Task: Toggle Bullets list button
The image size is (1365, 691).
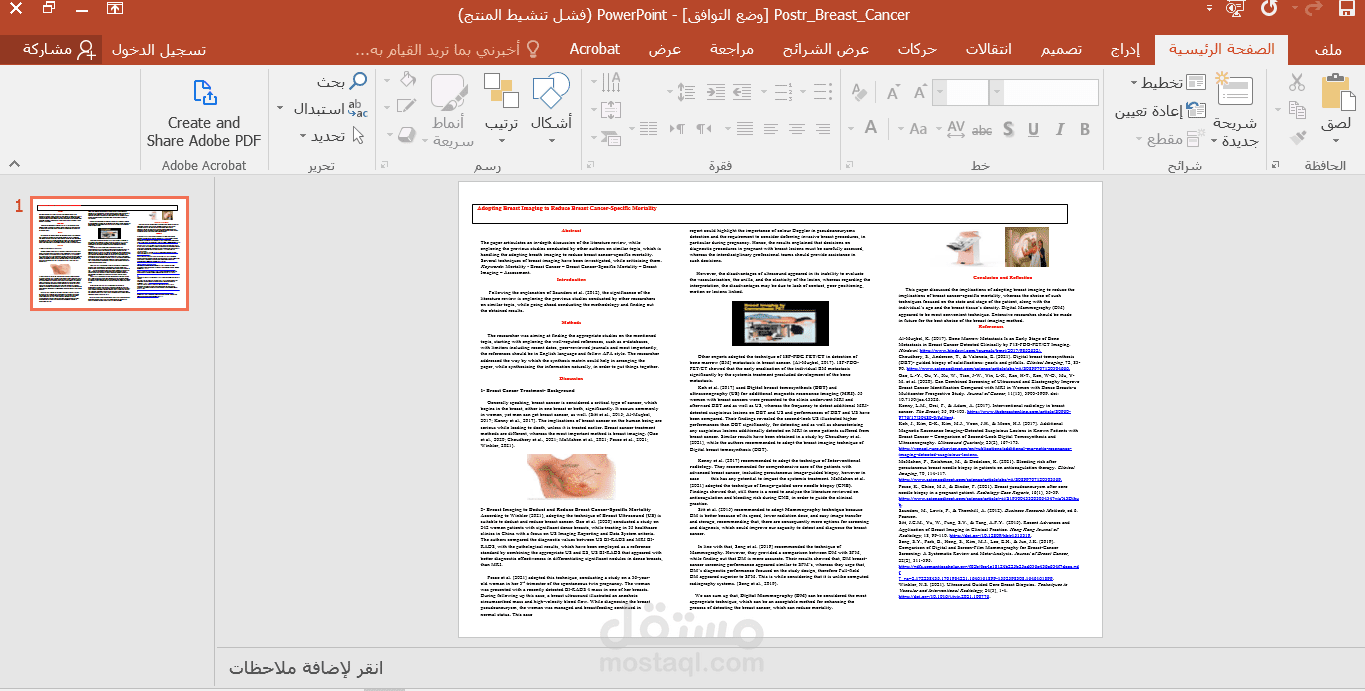Action: 823,91
